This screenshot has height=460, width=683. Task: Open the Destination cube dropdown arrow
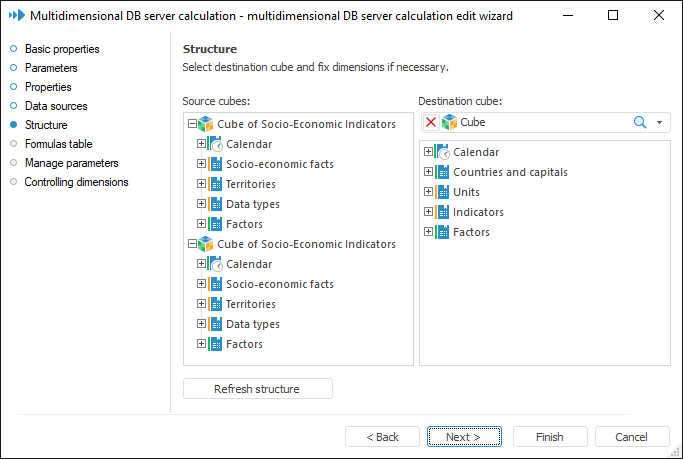tap(660, 122)
